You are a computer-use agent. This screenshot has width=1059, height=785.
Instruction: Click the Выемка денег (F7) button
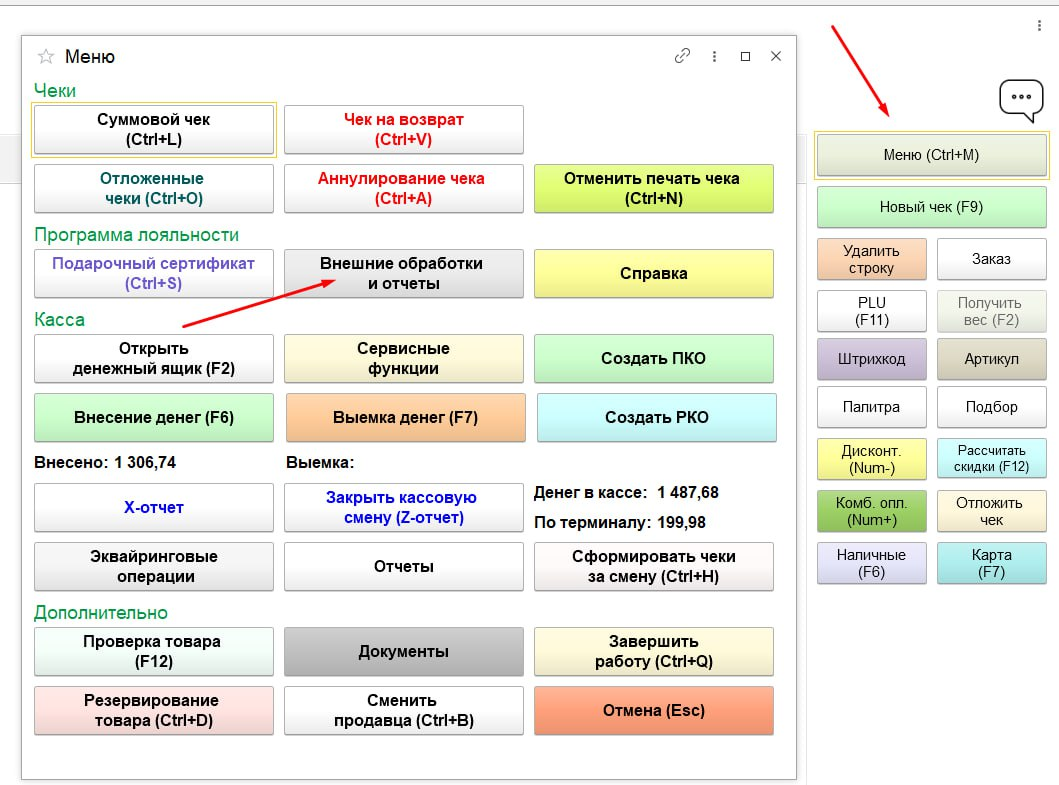click(x=405, y=418)
